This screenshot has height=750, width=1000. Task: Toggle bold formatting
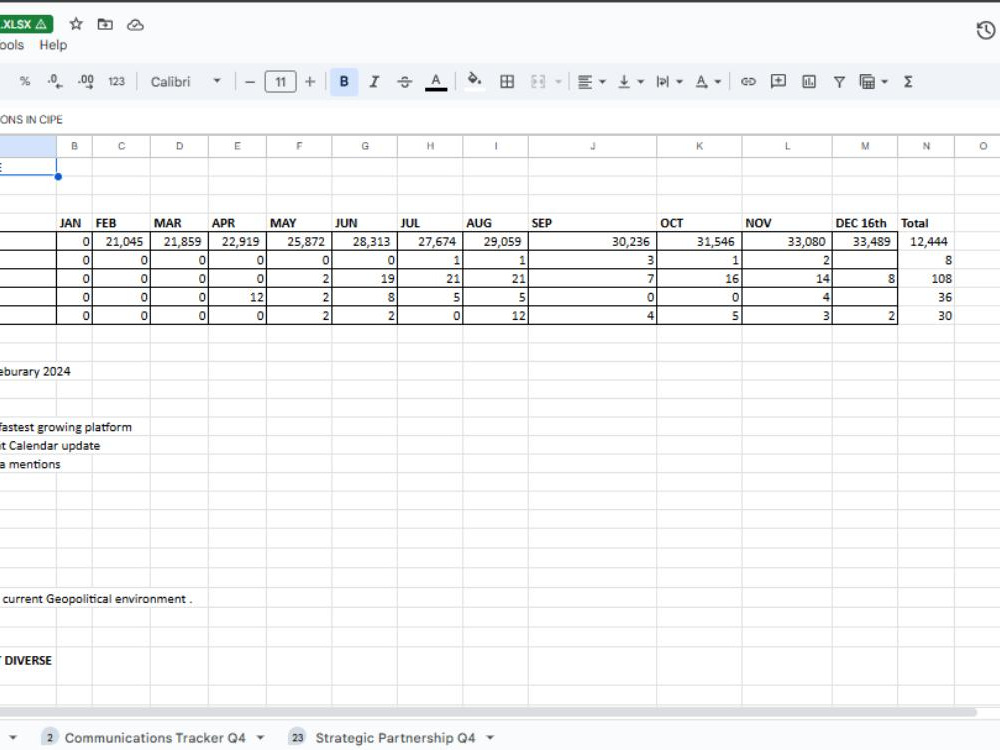(x=344, y=82)
